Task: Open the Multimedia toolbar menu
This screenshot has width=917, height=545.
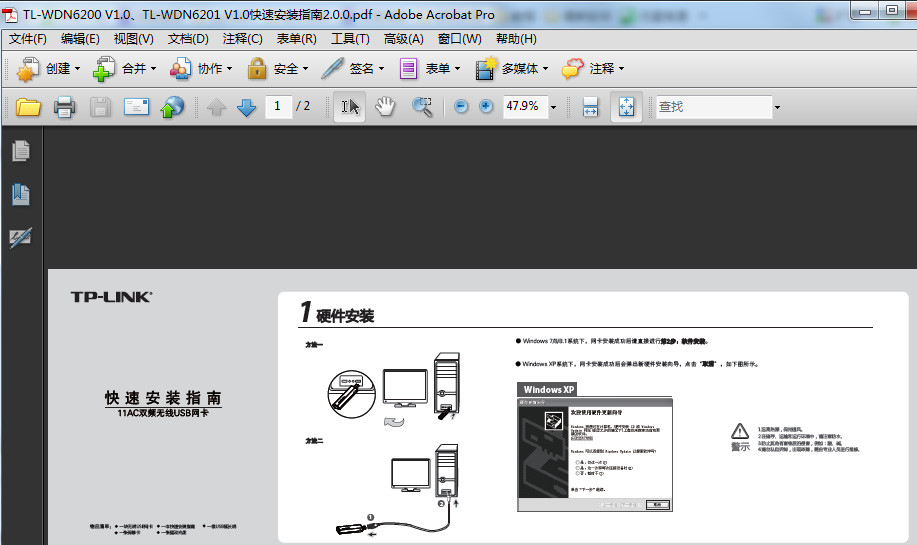Action: tap(512, 68)
